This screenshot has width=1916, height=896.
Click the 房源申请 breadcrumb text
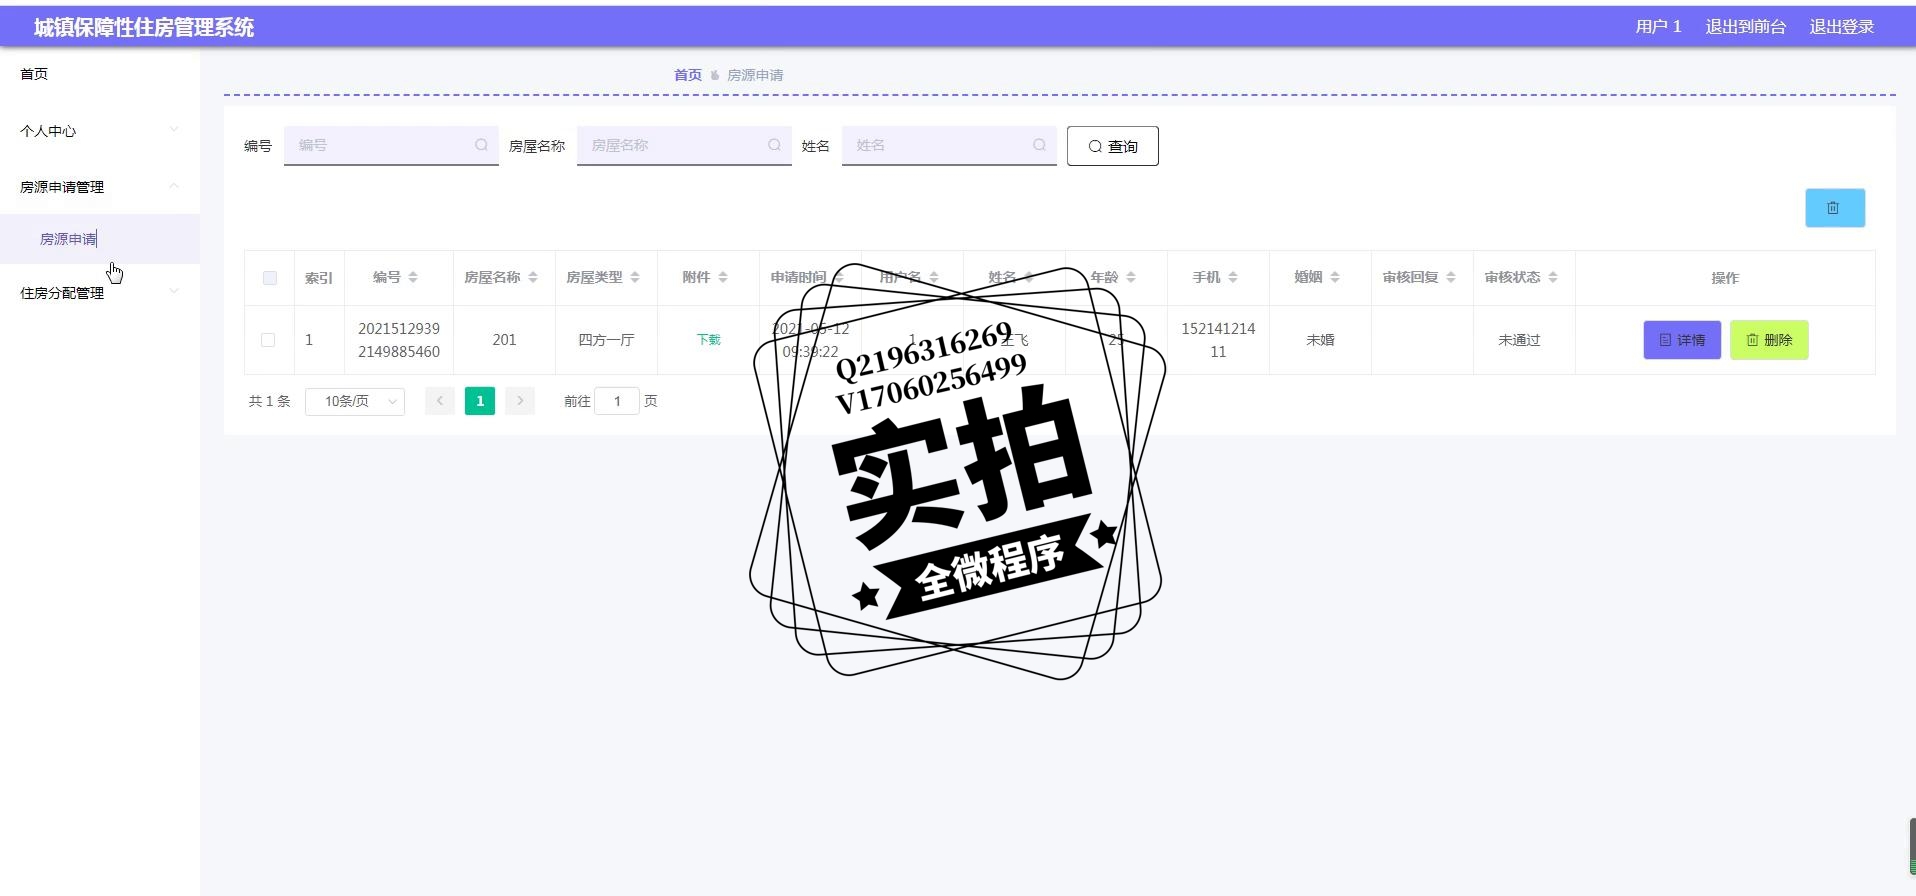[755, 75]
